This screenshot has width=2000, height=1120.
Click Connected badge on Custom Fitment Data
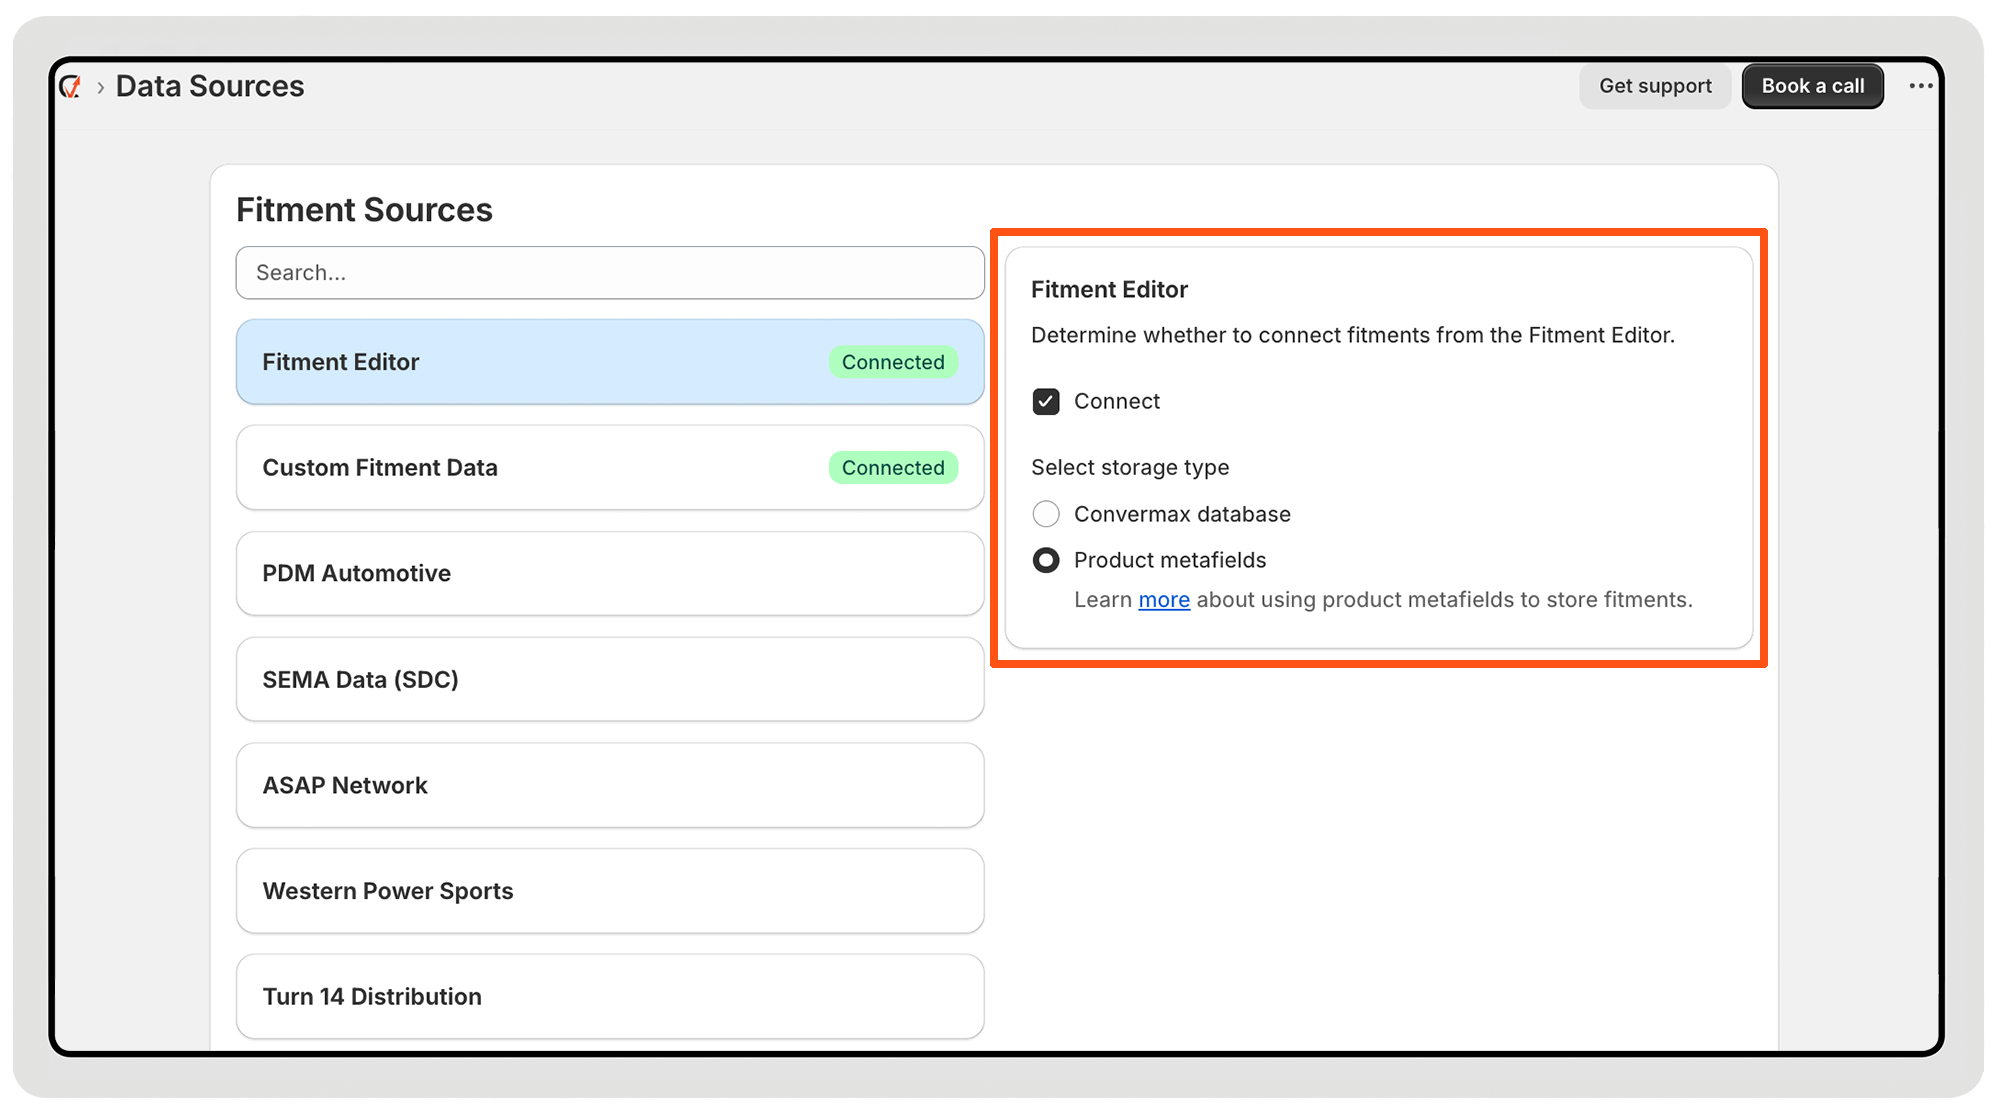[892, 468]
